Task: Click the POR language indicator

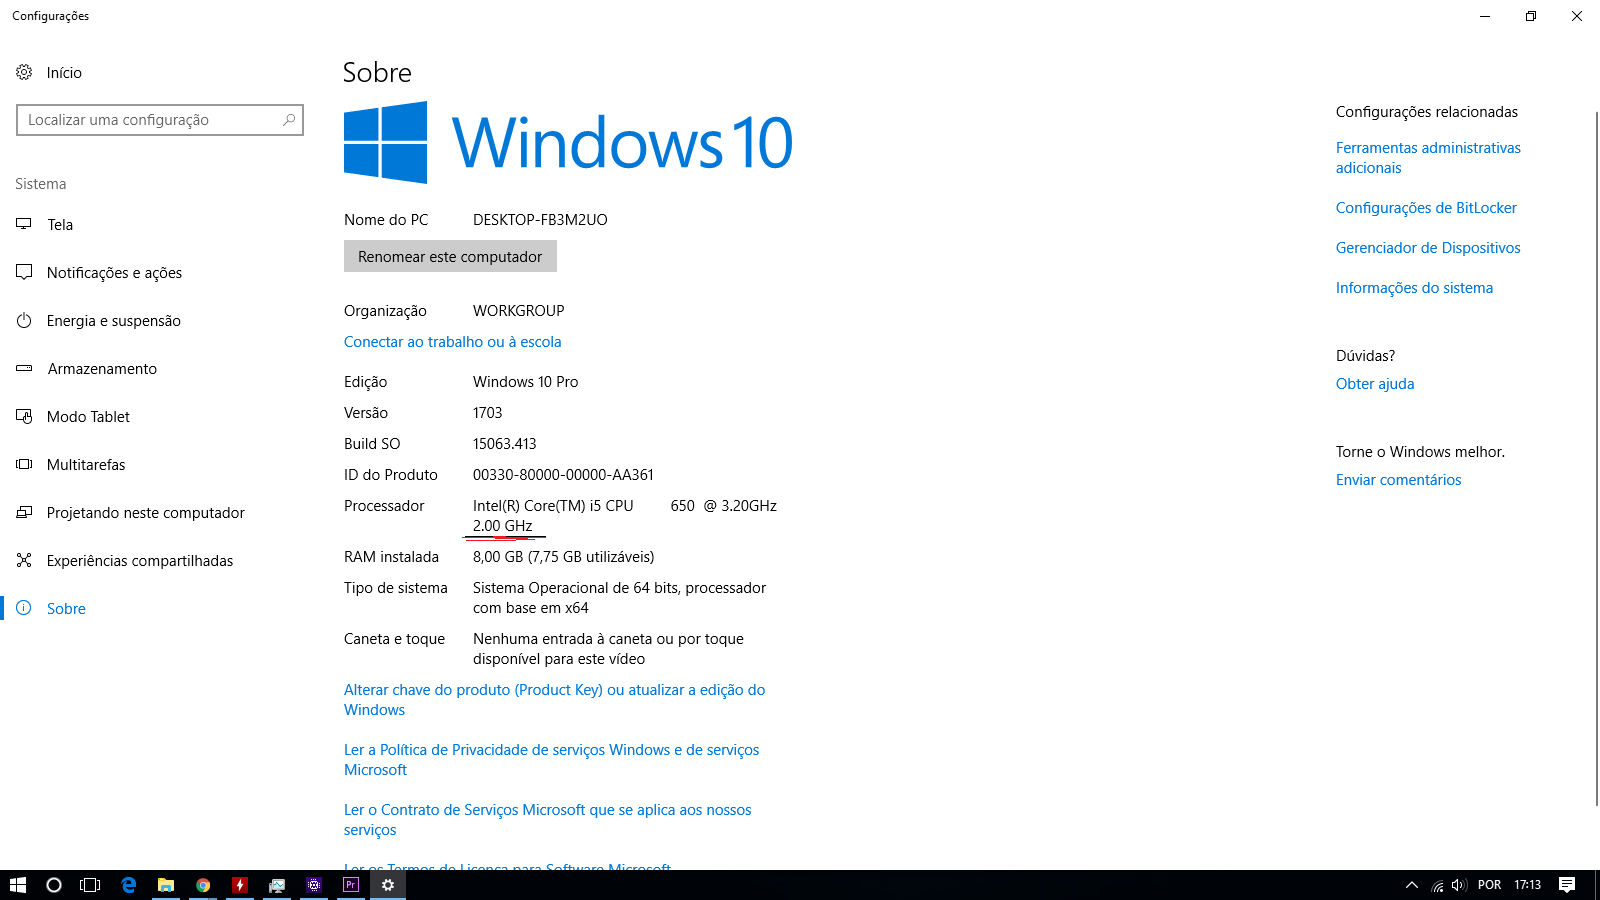Action: 1489,885
